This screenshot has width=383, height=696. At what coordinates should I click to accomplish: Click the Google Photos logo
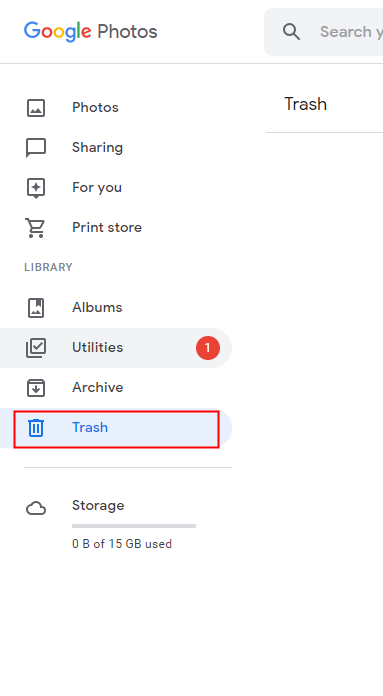coord(91,32)
